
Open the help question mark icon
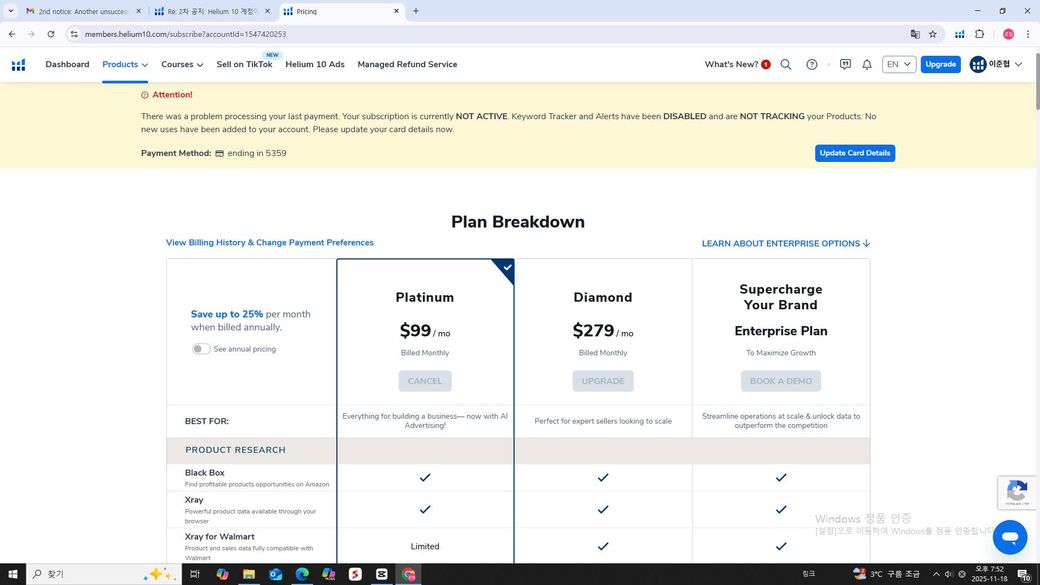[x=812, y=64]
